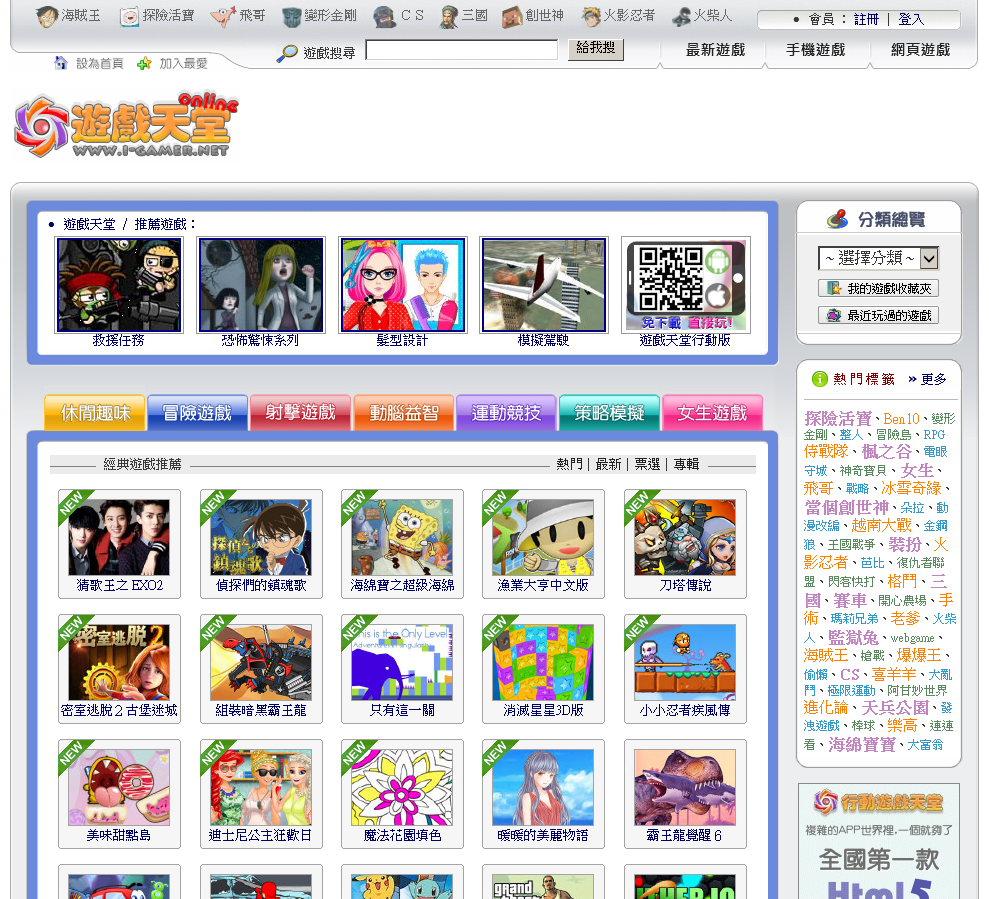Open the 遊戲天堂行動版 QR thumbnail

(686, 285)
